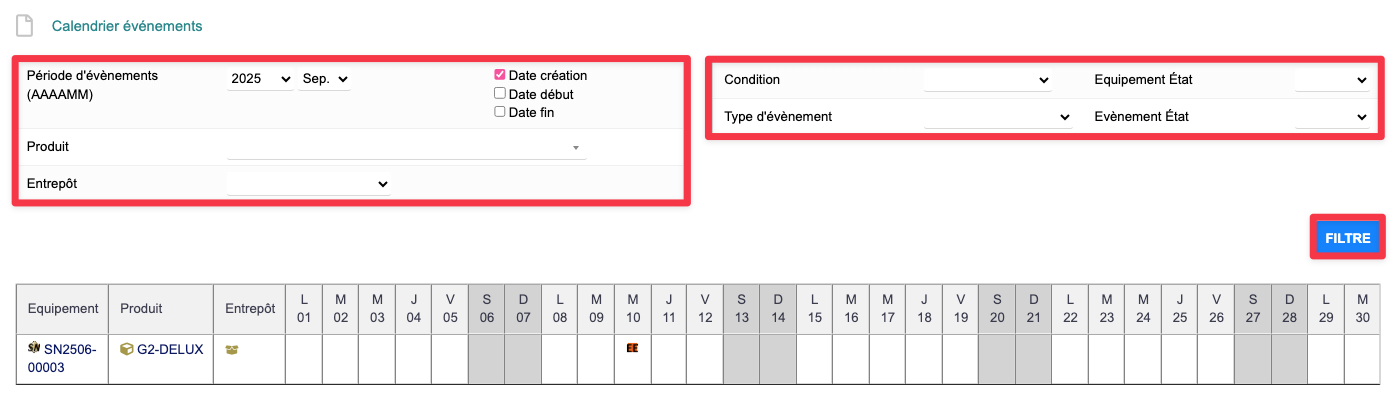Expand the Condition dropdown
The image size is (1399, 410).
pos(988,80)
